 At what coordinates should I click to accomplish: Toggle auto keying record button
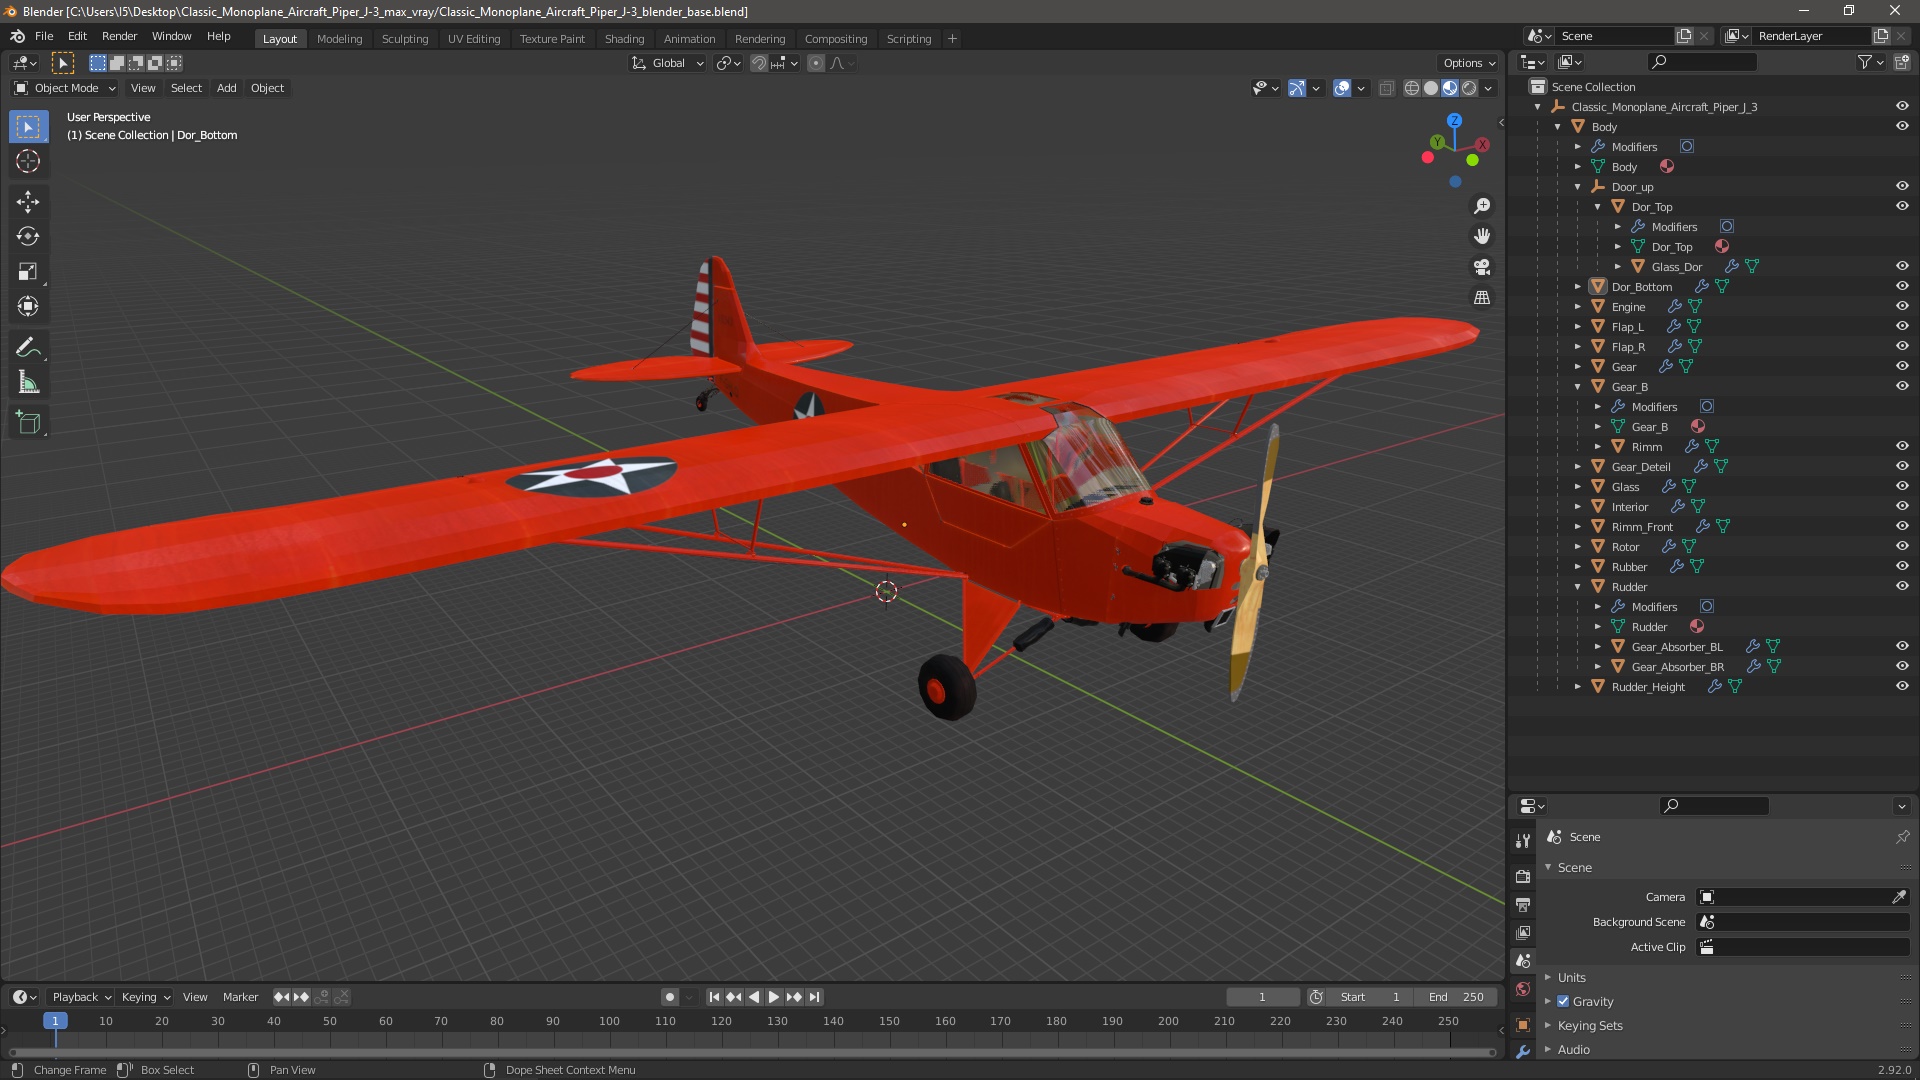point(670,997)
